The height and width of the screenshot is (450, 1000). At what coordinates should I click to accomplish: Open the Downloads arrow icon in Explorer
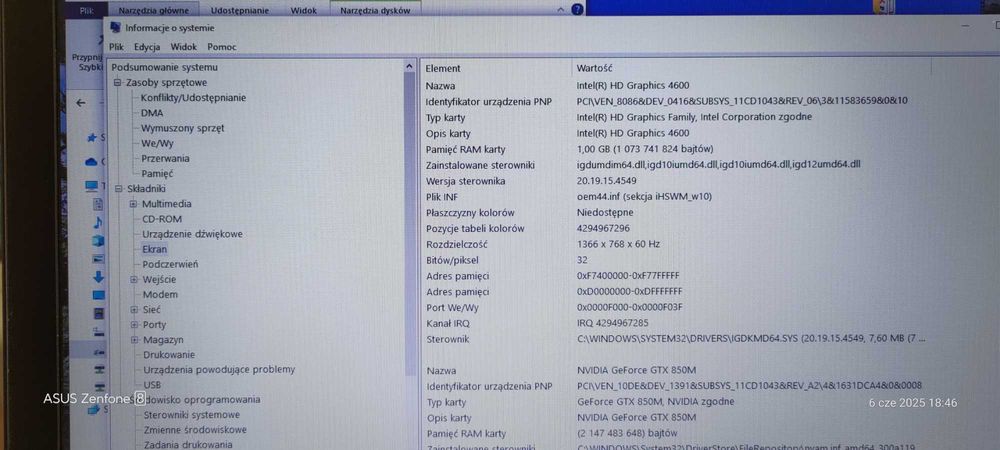pos(98,277)
